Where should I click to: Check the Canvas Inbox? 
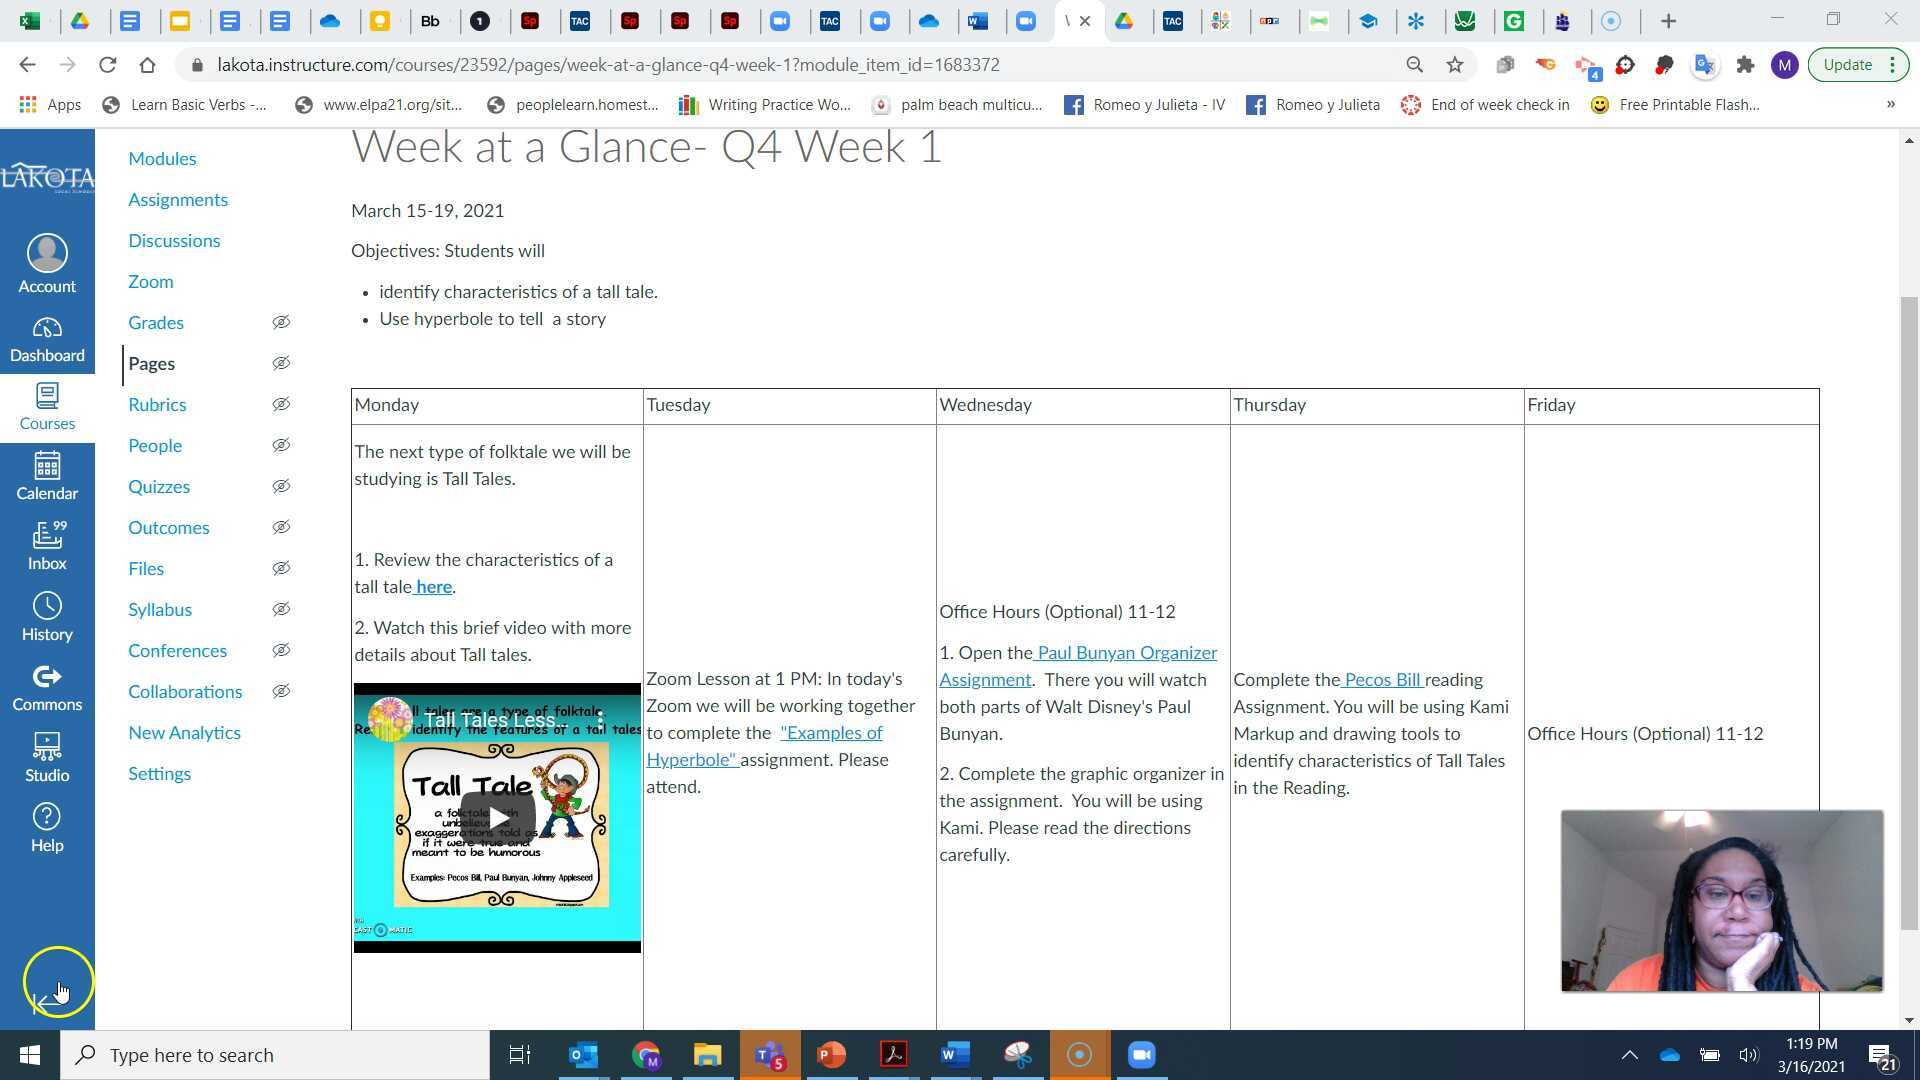click(x=47, y=545)
